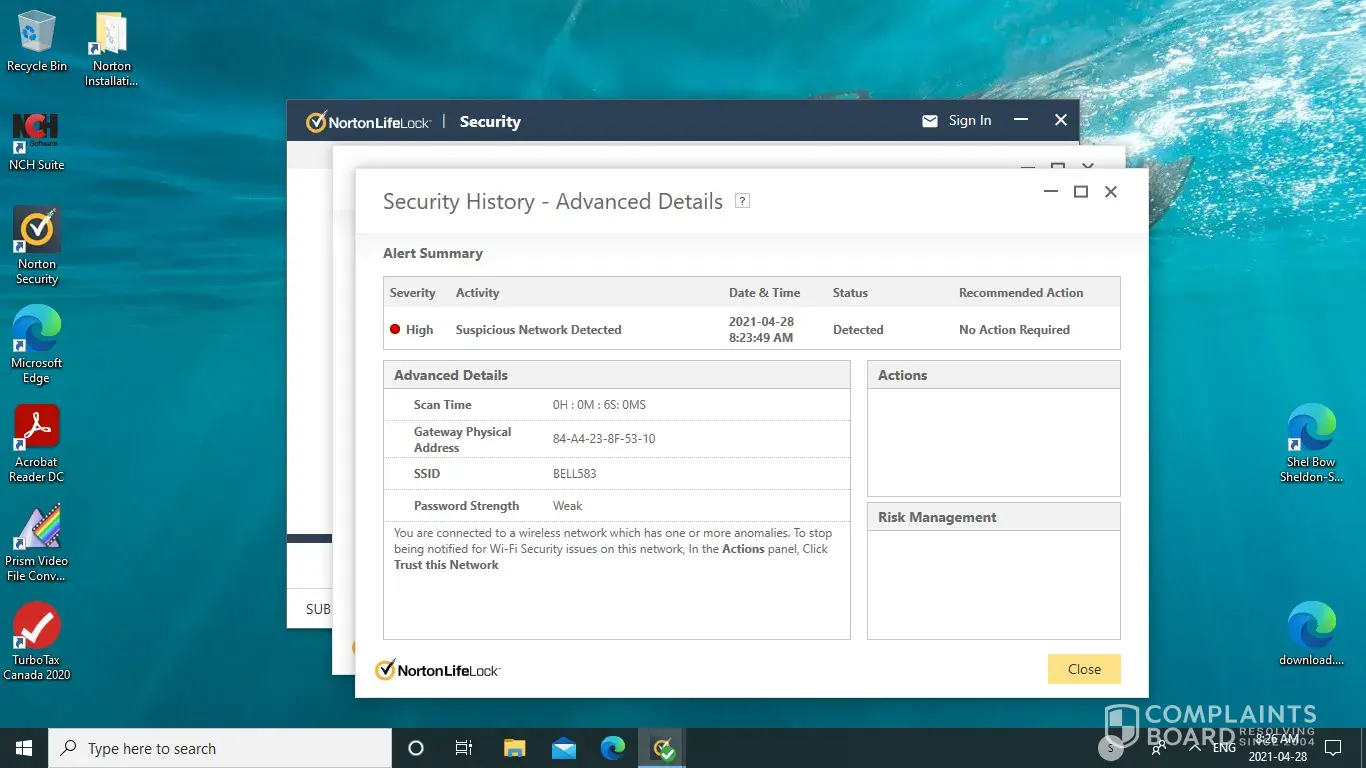This screenshot has width=1366, height=768.
Task: Open File Explorer from the taskbar
Action: tap(514, 748)
